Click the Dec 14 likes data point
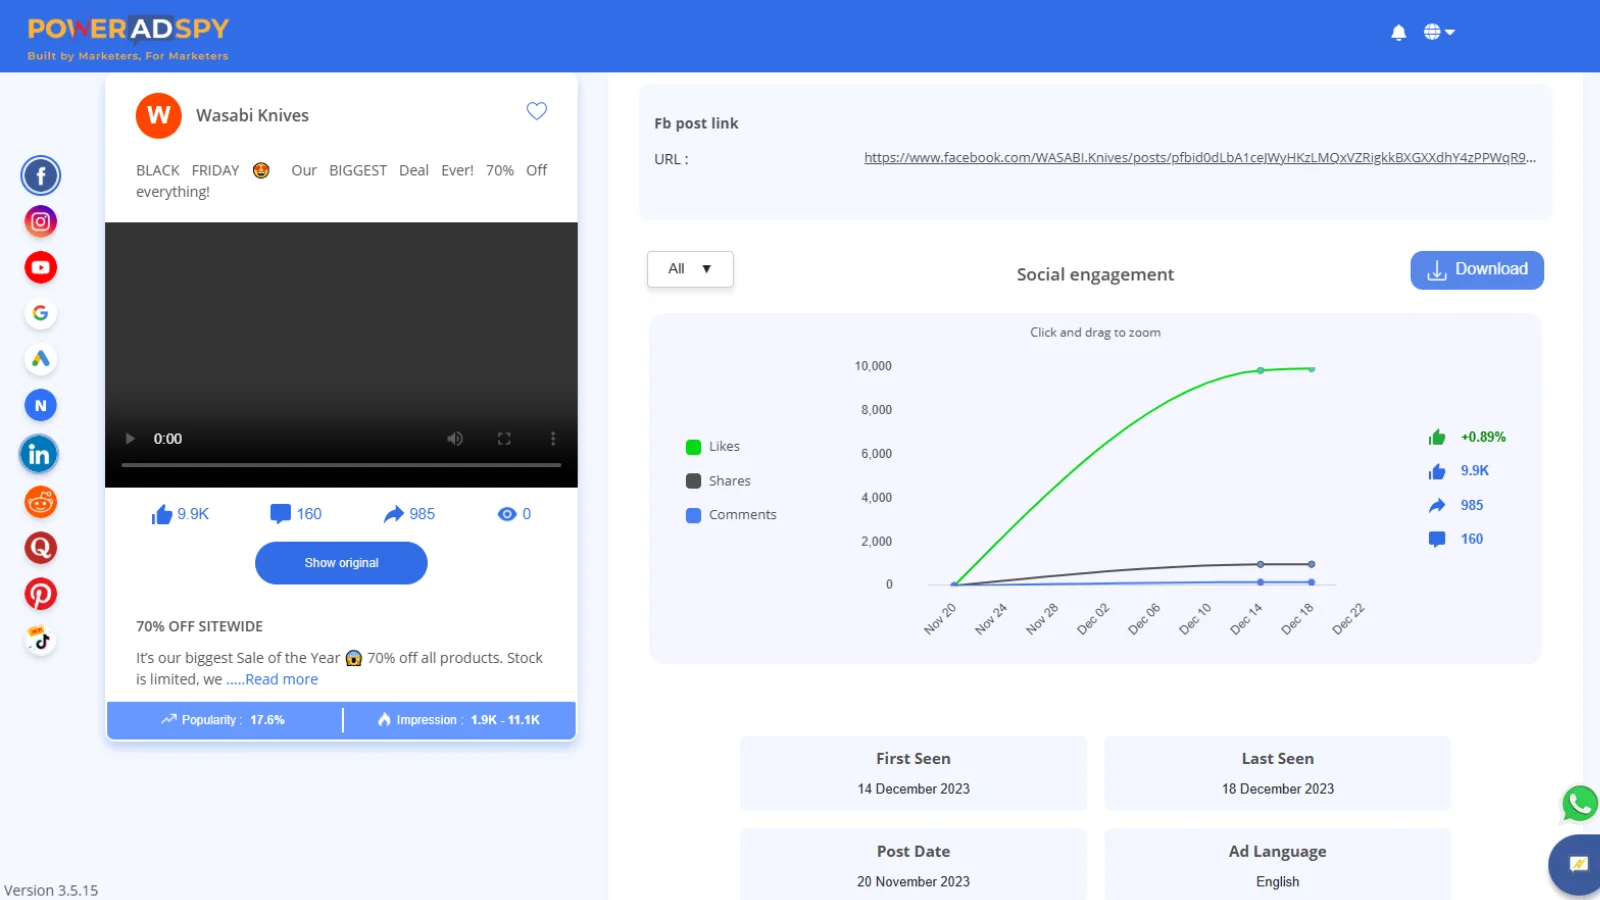 point(1261,371)
